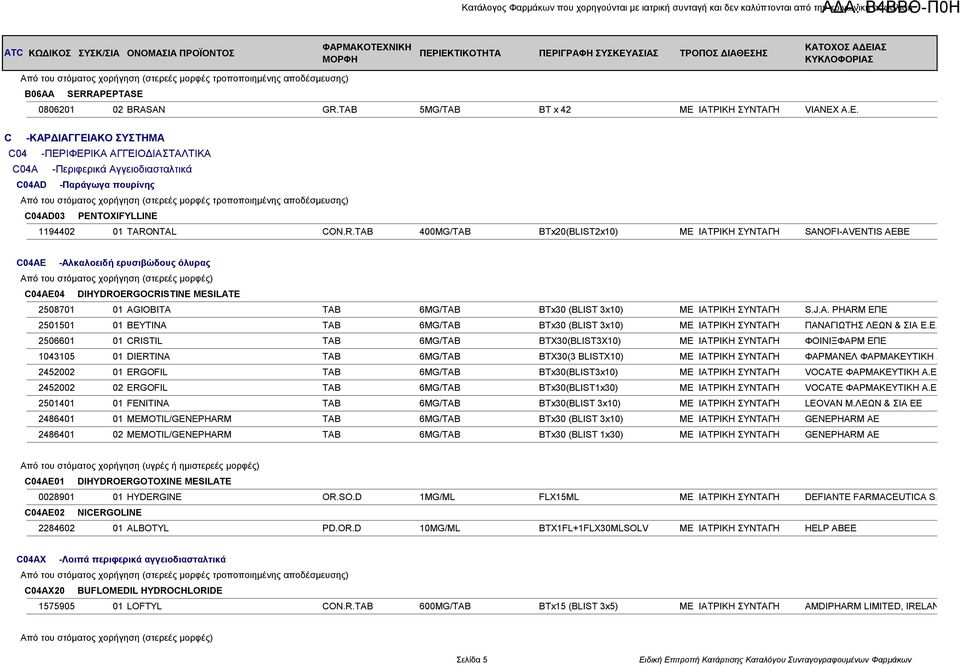Click the TARONTAL product name
The width and height of the screenshot is (960, 666).
151,231
